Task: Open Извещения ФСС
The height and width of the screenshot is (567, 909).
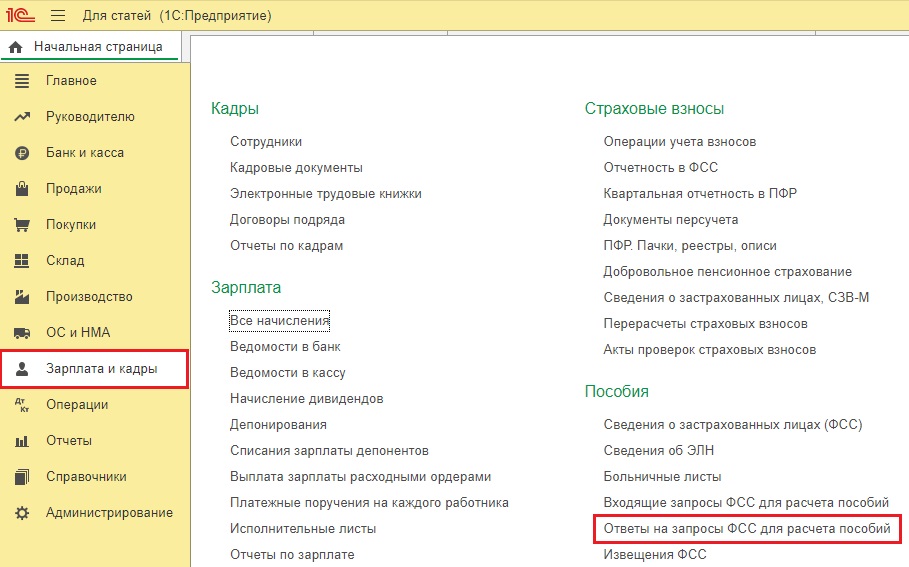Action: pos(655,555)
